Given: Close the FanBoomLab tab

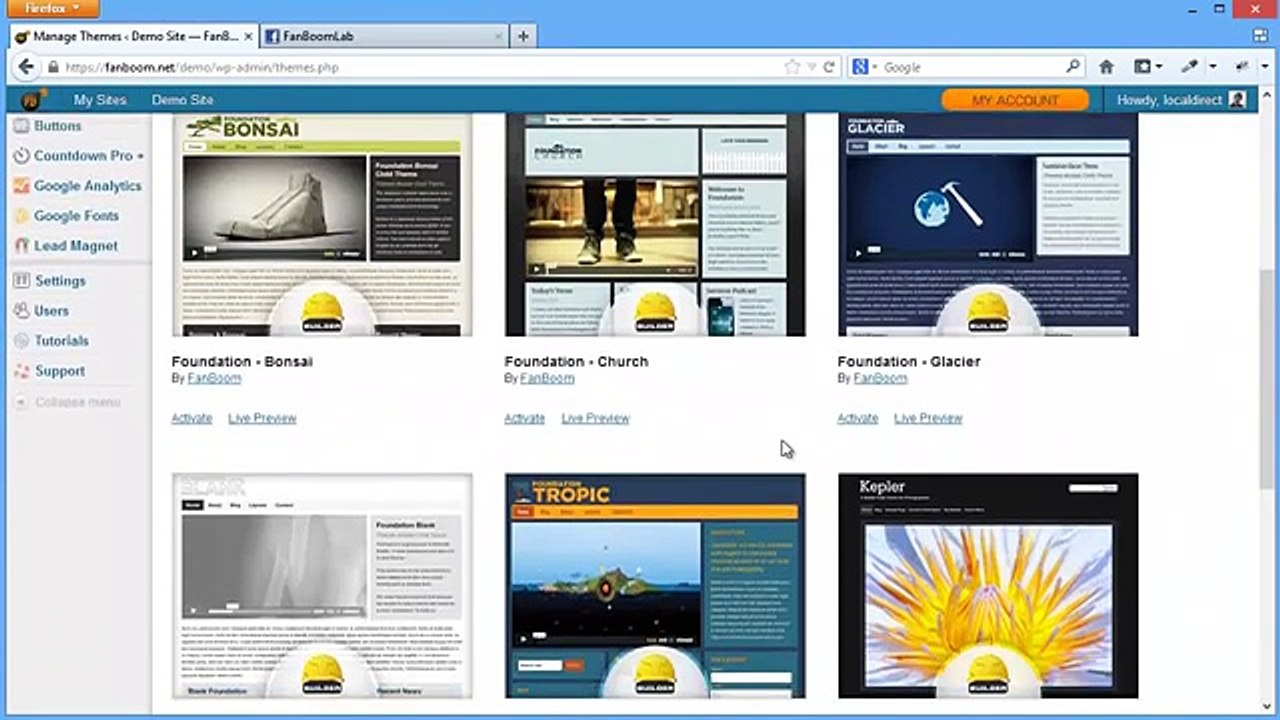Looking at the screenshot, I should tap(498, 36).
